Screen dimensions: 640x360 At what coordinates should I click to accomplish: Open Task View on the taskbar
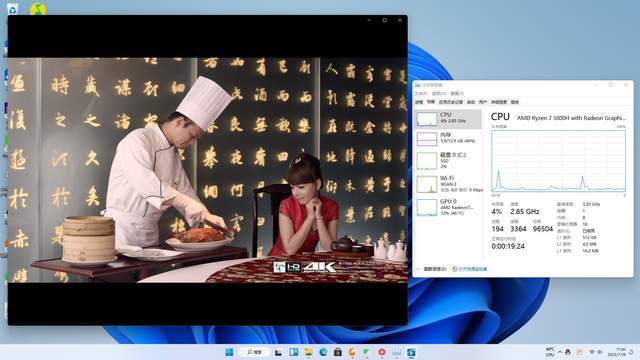coord(279,352)
